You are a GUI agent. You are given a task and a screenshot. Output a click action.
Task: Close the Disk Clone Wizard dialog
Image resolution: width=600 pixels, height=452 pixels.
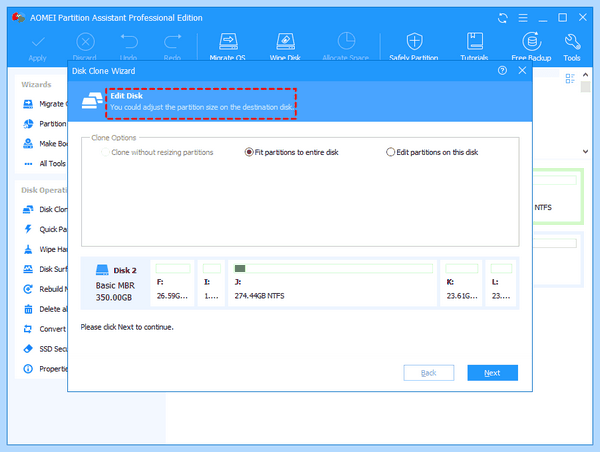tap(522, 70)
